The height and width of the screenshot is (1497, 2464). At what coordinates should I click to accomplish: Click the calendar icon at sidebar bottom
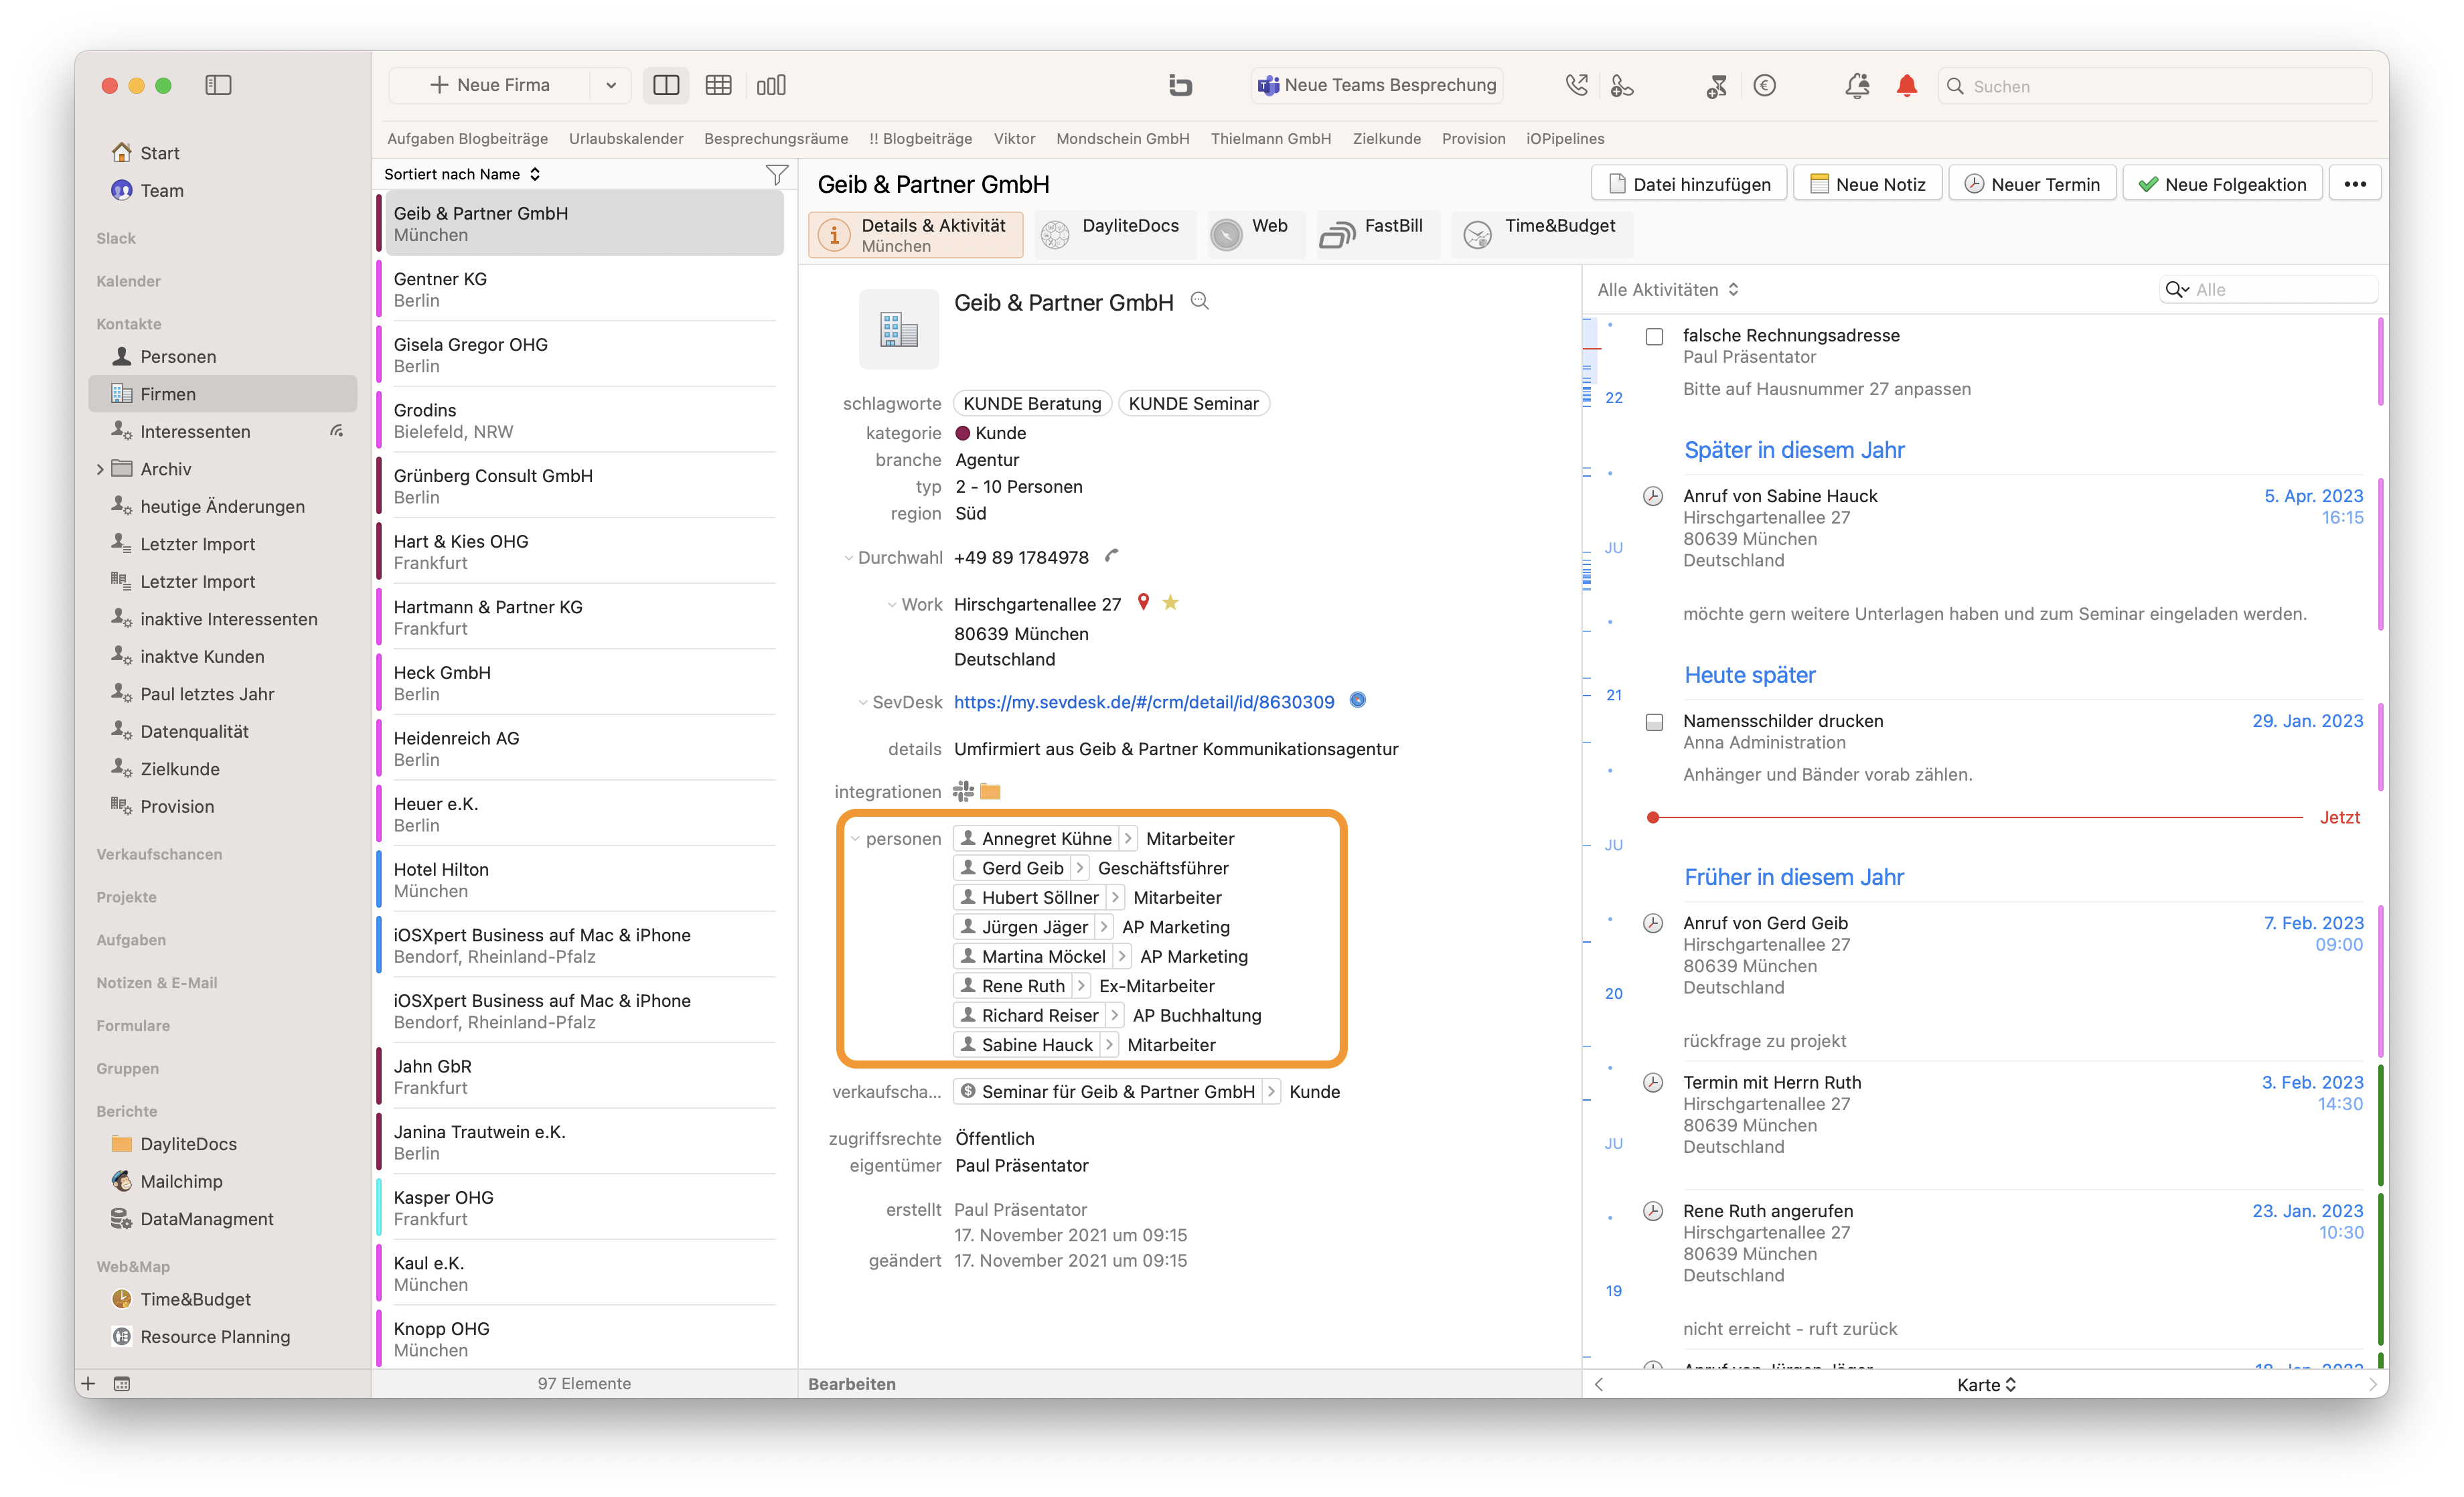[x=122, y=1383]
